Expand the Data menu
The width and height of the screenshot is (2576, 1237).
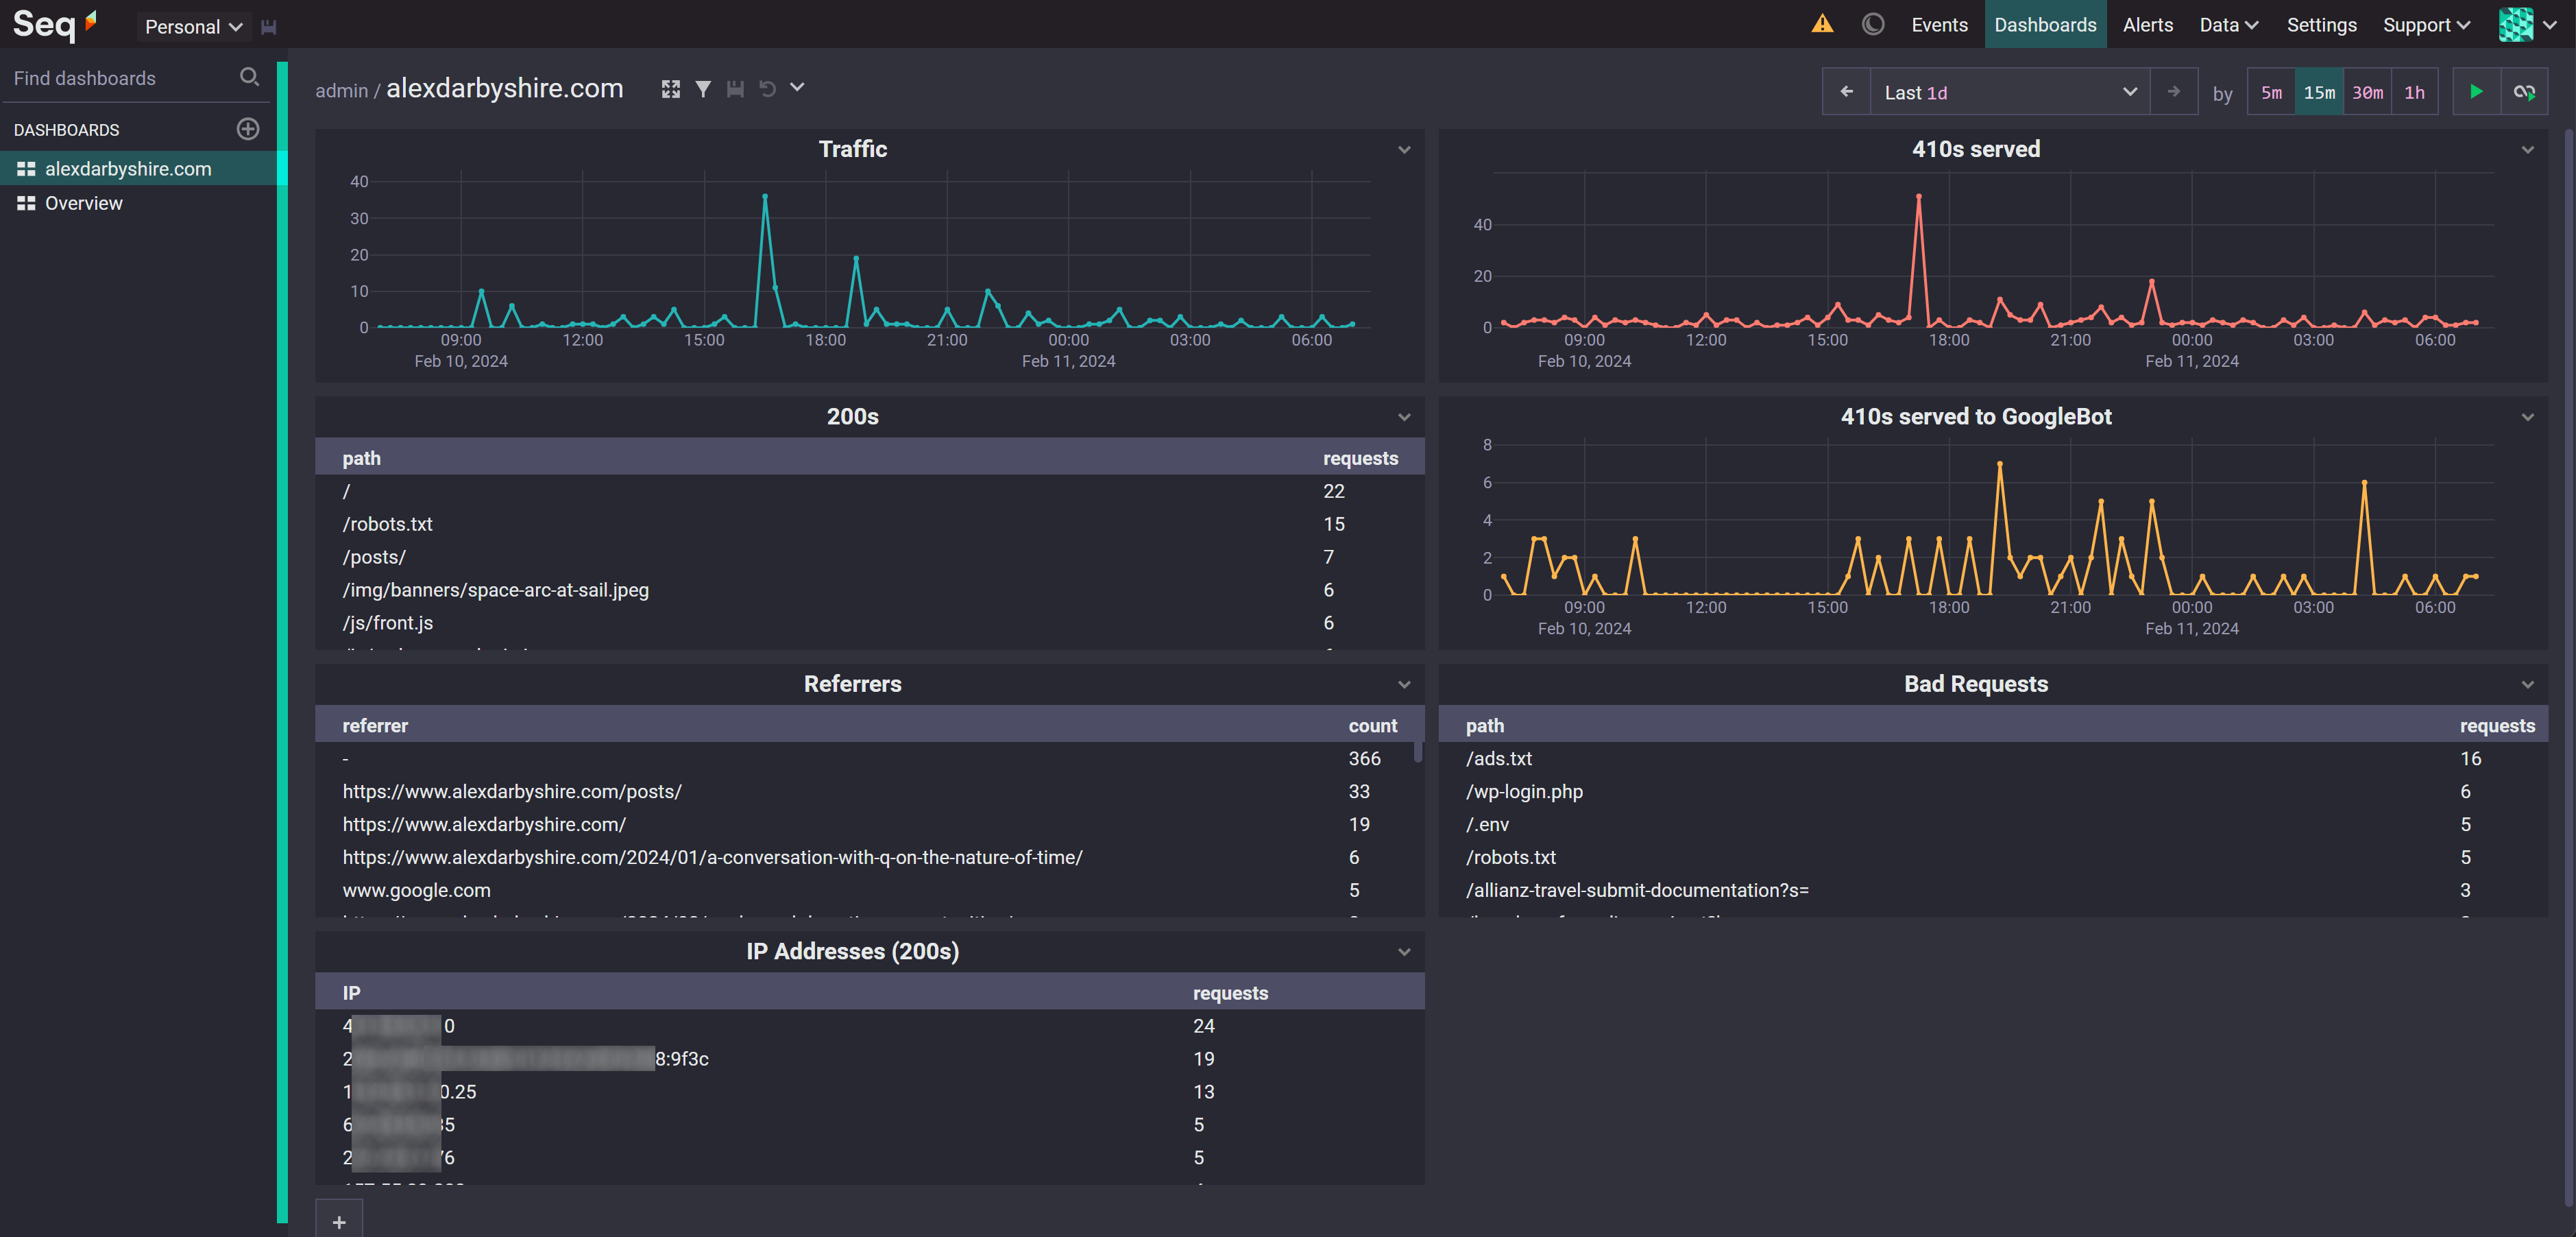coord(2228,25)
